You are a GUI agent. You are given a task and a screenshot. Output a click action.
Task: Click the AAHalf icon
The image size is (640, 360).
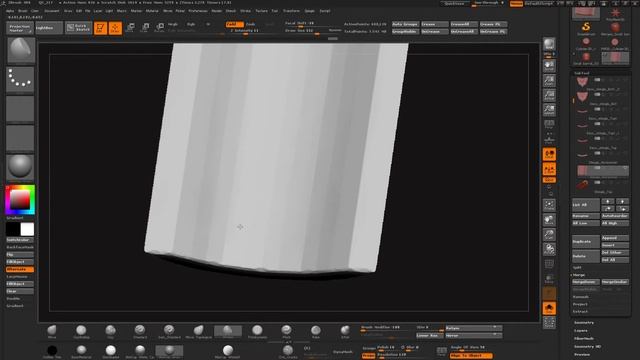click(x=549, y=110)
